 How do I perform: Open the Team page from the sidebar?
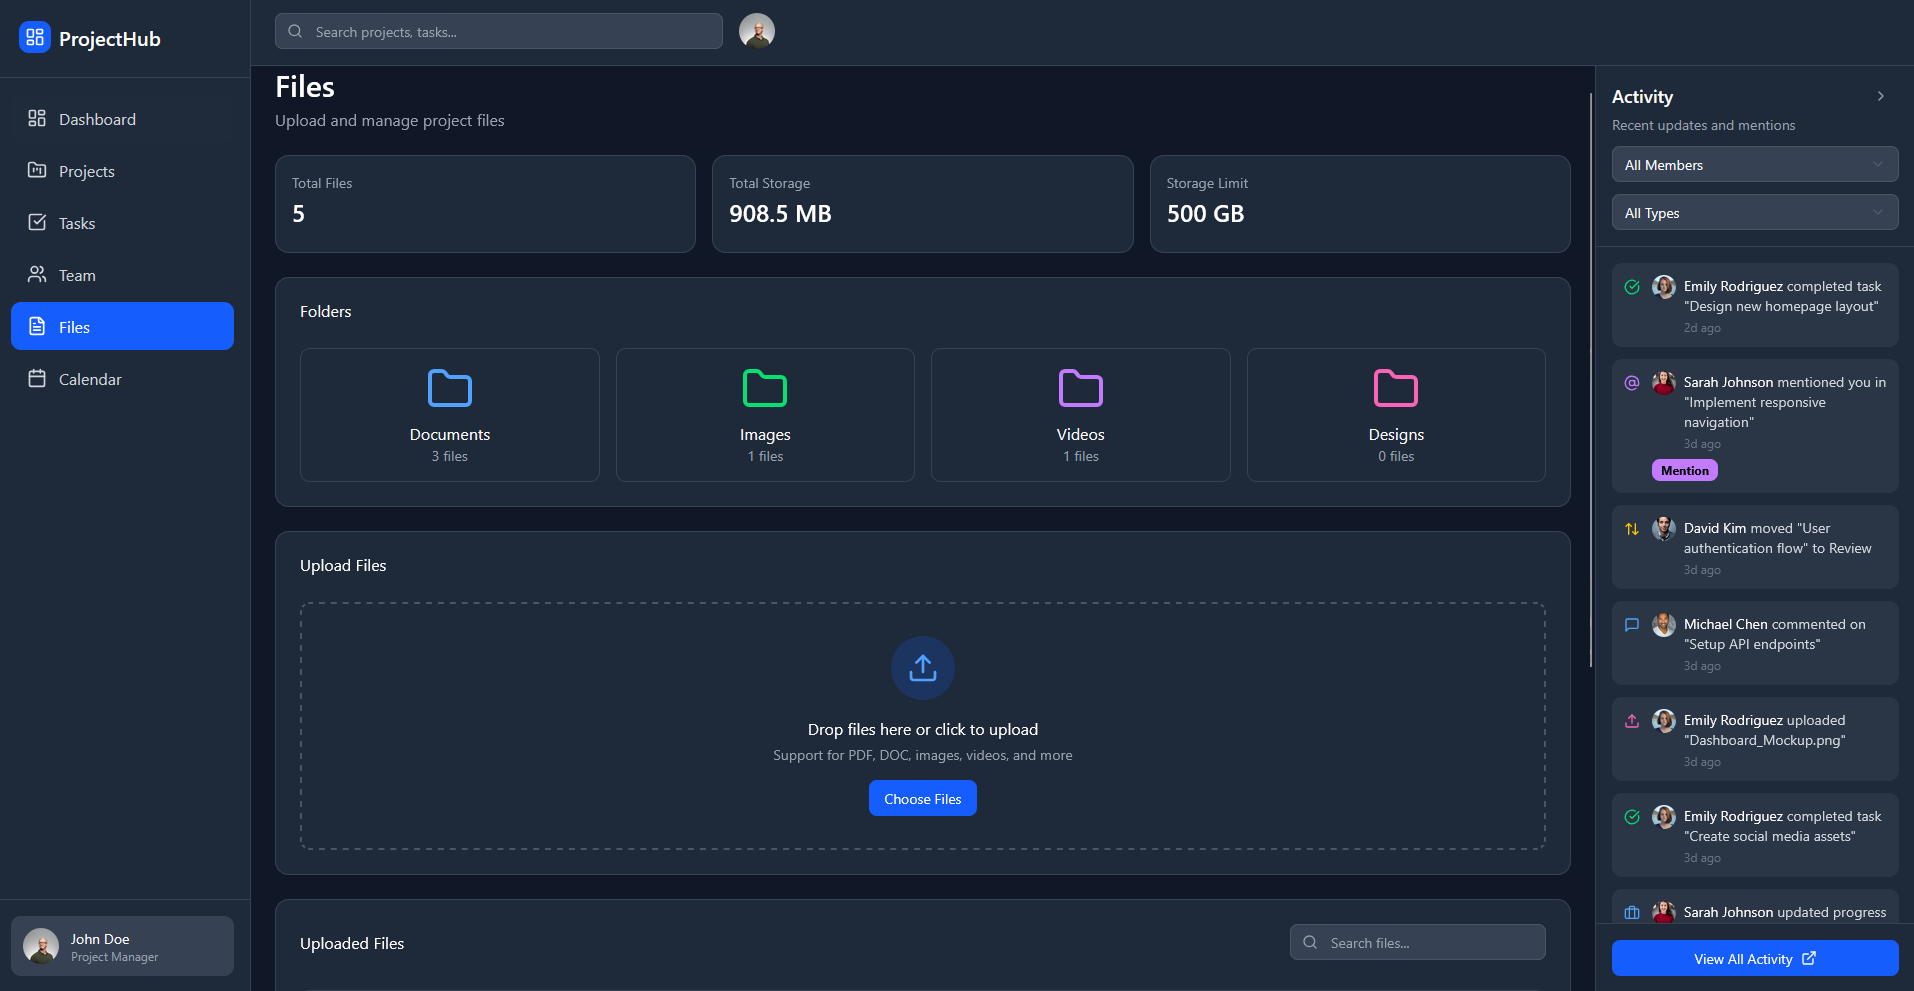pos(77,275)
